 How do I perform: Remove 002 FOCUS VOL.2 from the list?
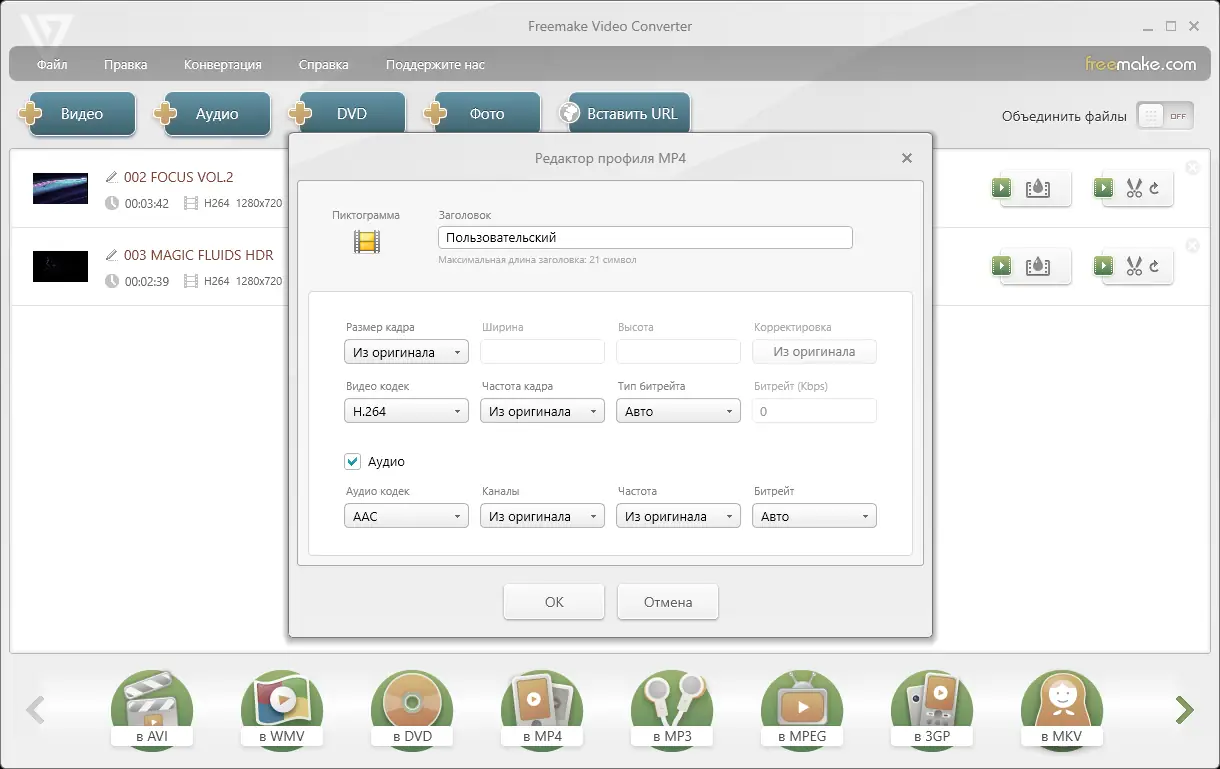point(1192,168)
